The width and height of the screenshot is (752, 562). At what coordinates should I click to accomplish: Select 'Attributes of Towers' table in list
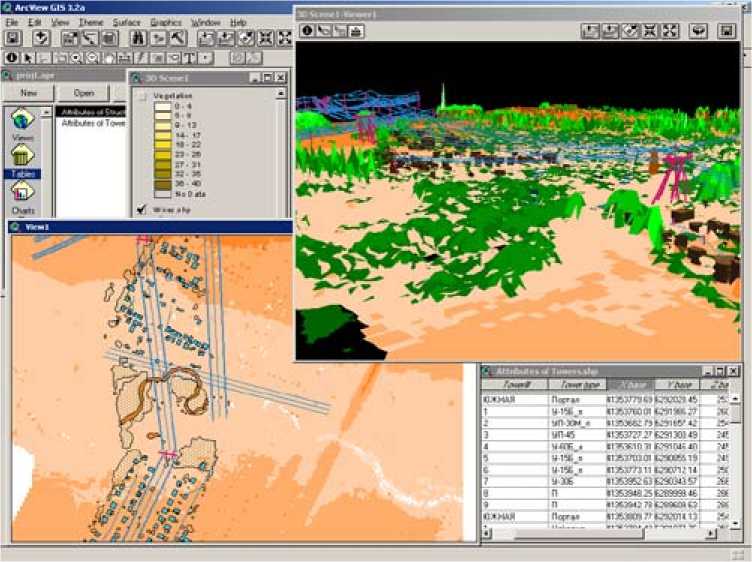pyautogui.click(x=90, y=122)
